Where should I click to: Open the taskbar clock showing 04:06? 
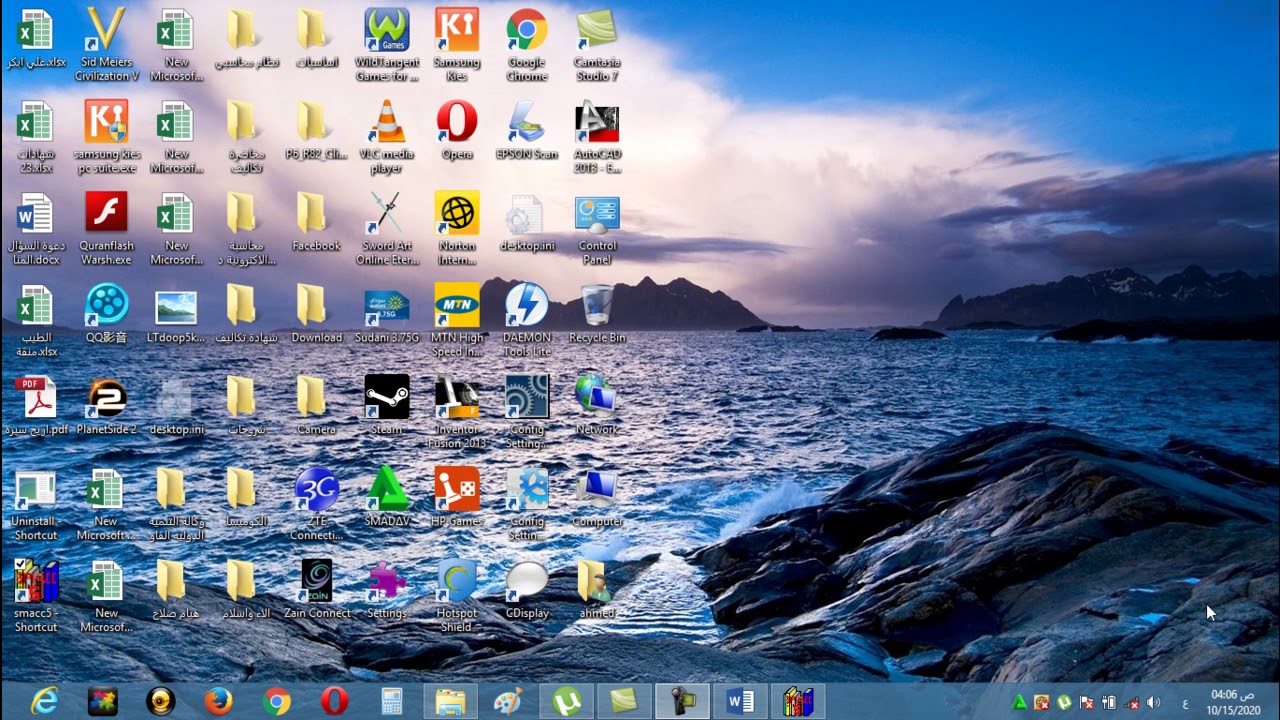pos(1232,702)
